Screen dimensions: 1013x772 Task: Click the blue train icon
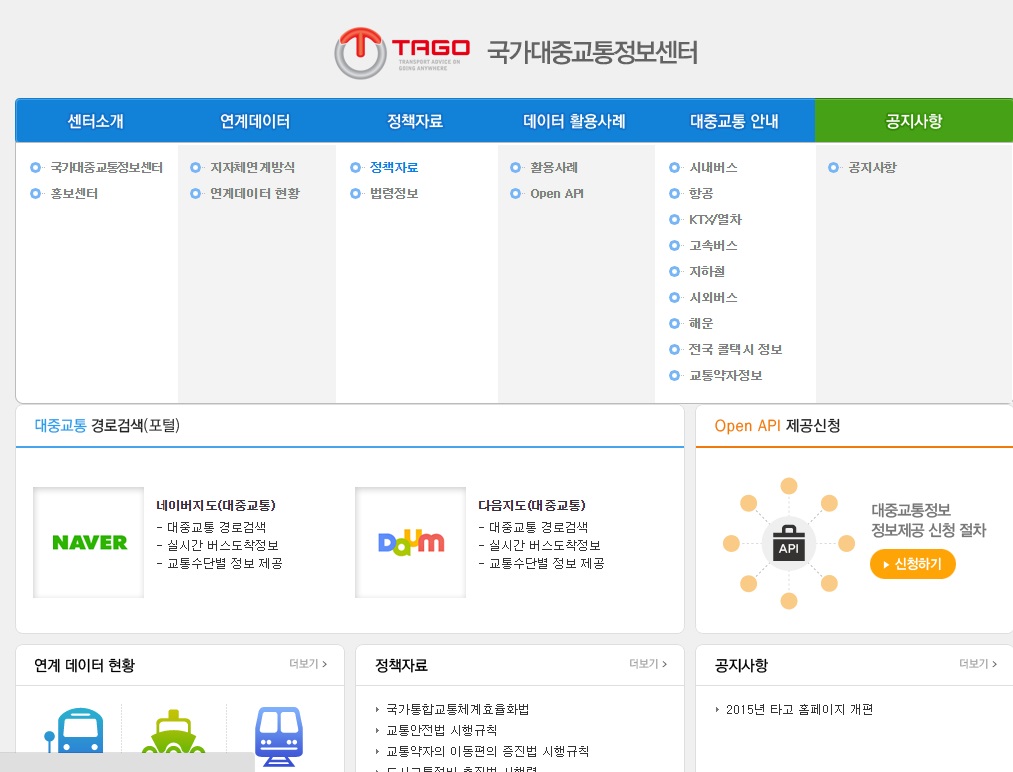pyautogui.click(x=279, y=736)
